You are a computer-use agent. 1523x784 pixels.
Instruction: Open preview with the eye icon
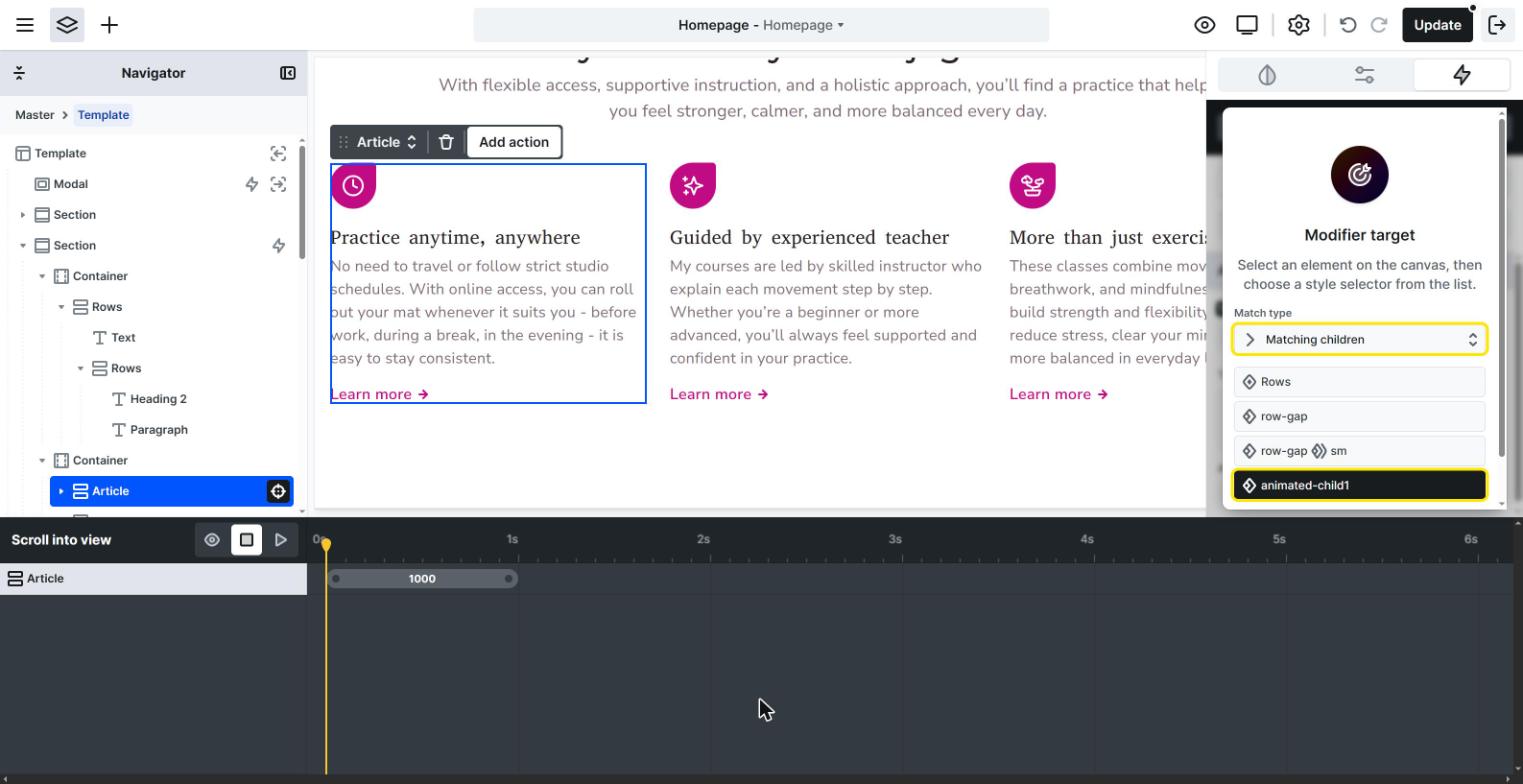(1205, 25)
